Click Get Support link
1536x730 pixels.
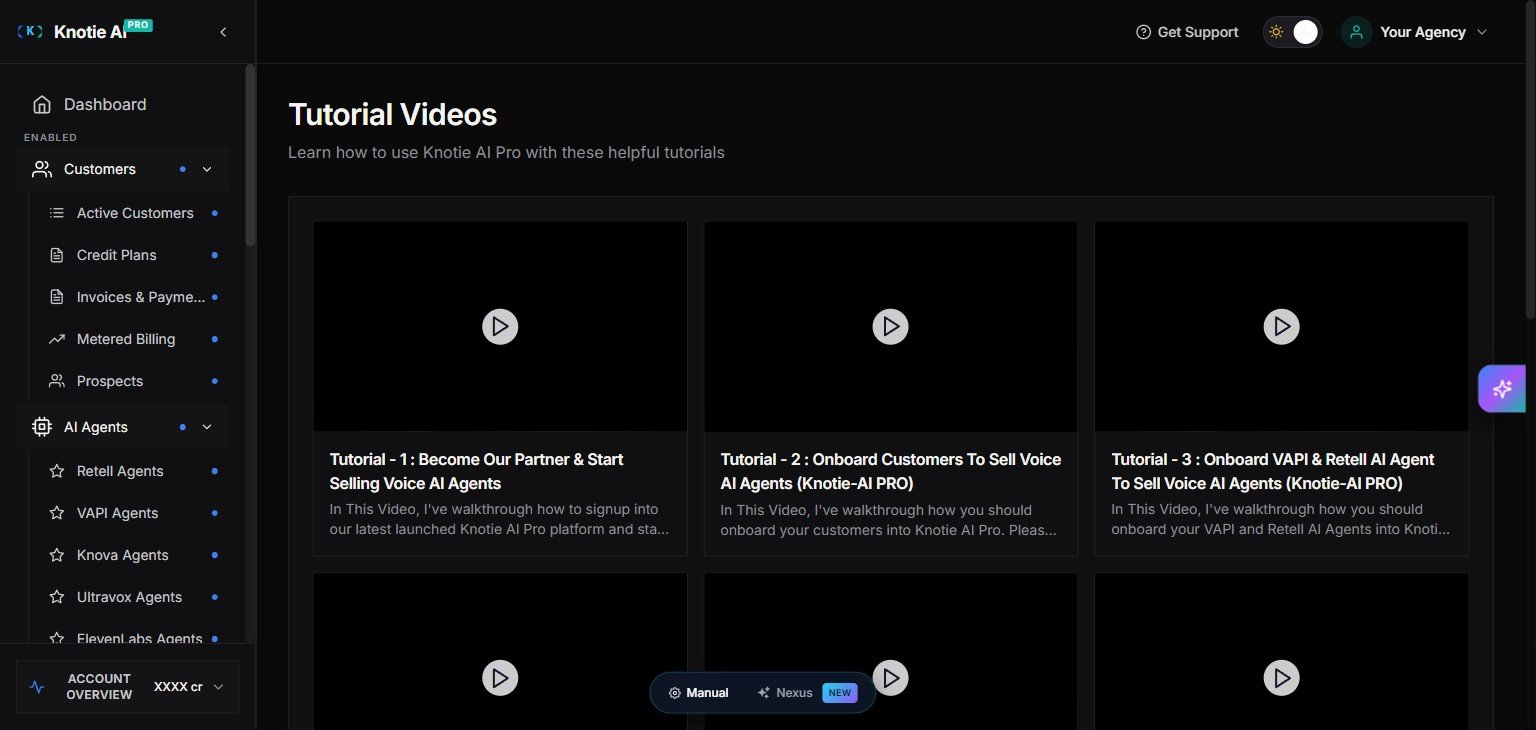click(x=1187, y=32)
